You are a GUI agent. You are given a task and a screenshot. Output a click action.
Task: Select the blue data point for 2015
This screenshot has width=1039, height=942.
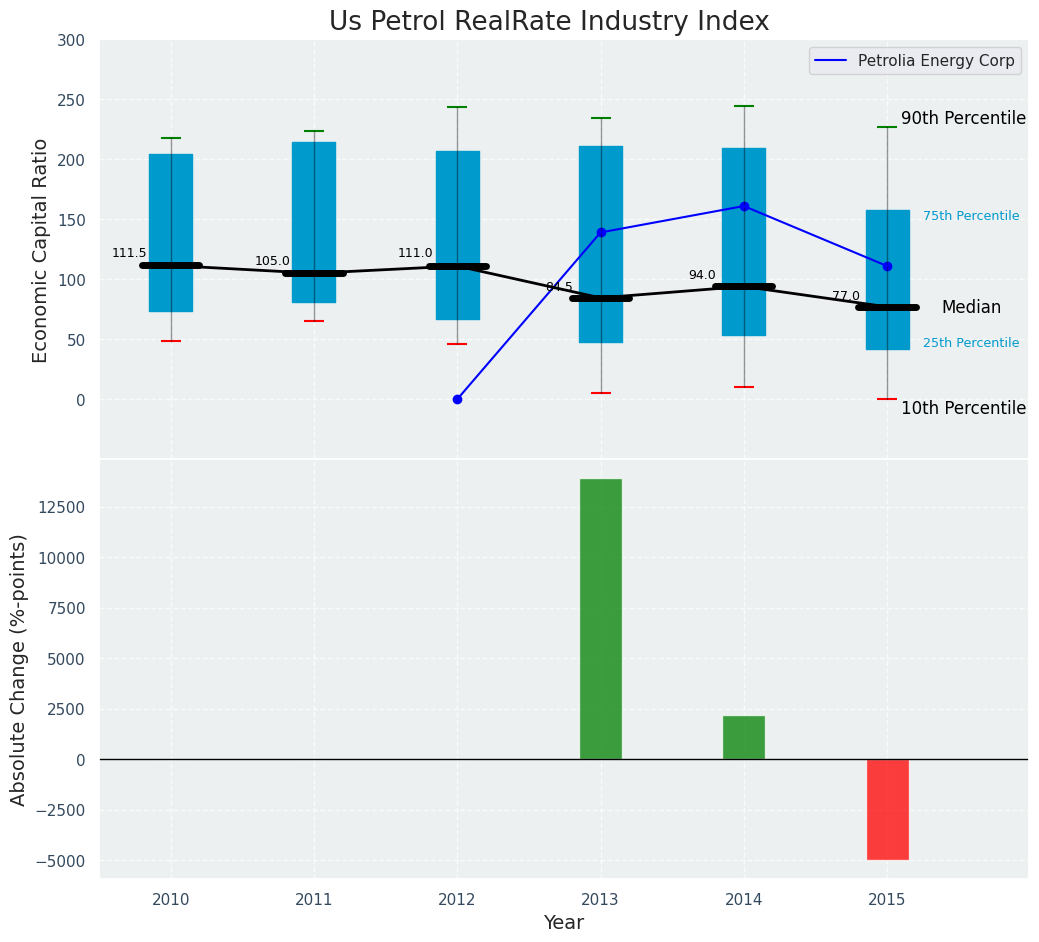tap(887, 266)
